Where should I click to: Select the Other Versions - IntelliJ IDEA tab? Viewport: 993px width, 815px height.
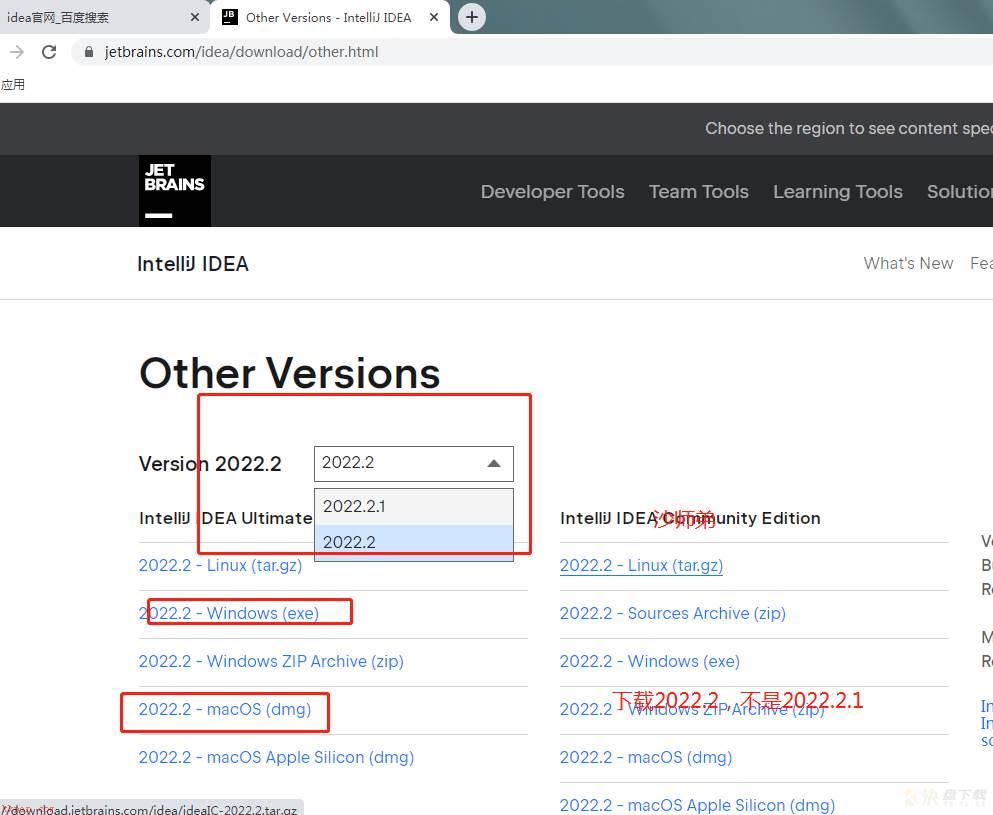tap(328, 18)
